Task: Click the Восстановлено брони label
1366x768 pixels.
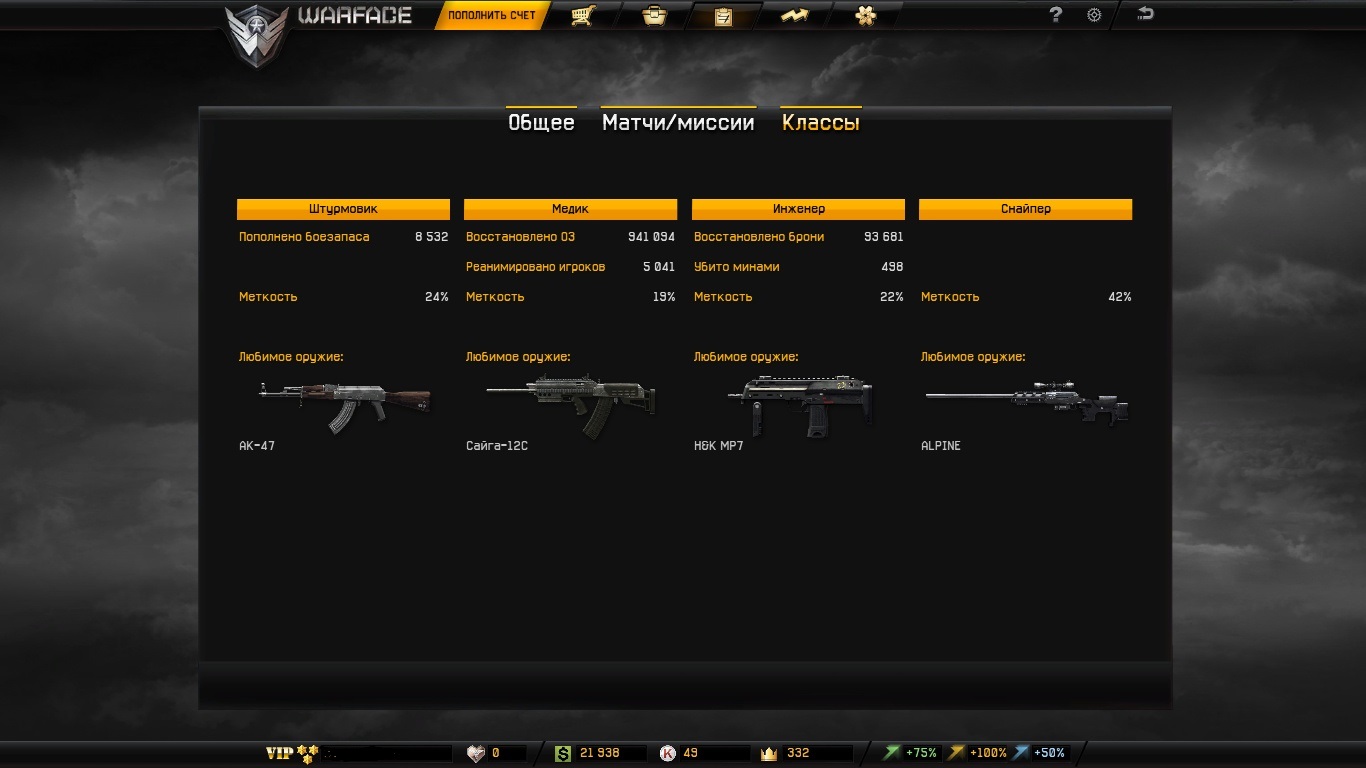Action: pos(759,237)
